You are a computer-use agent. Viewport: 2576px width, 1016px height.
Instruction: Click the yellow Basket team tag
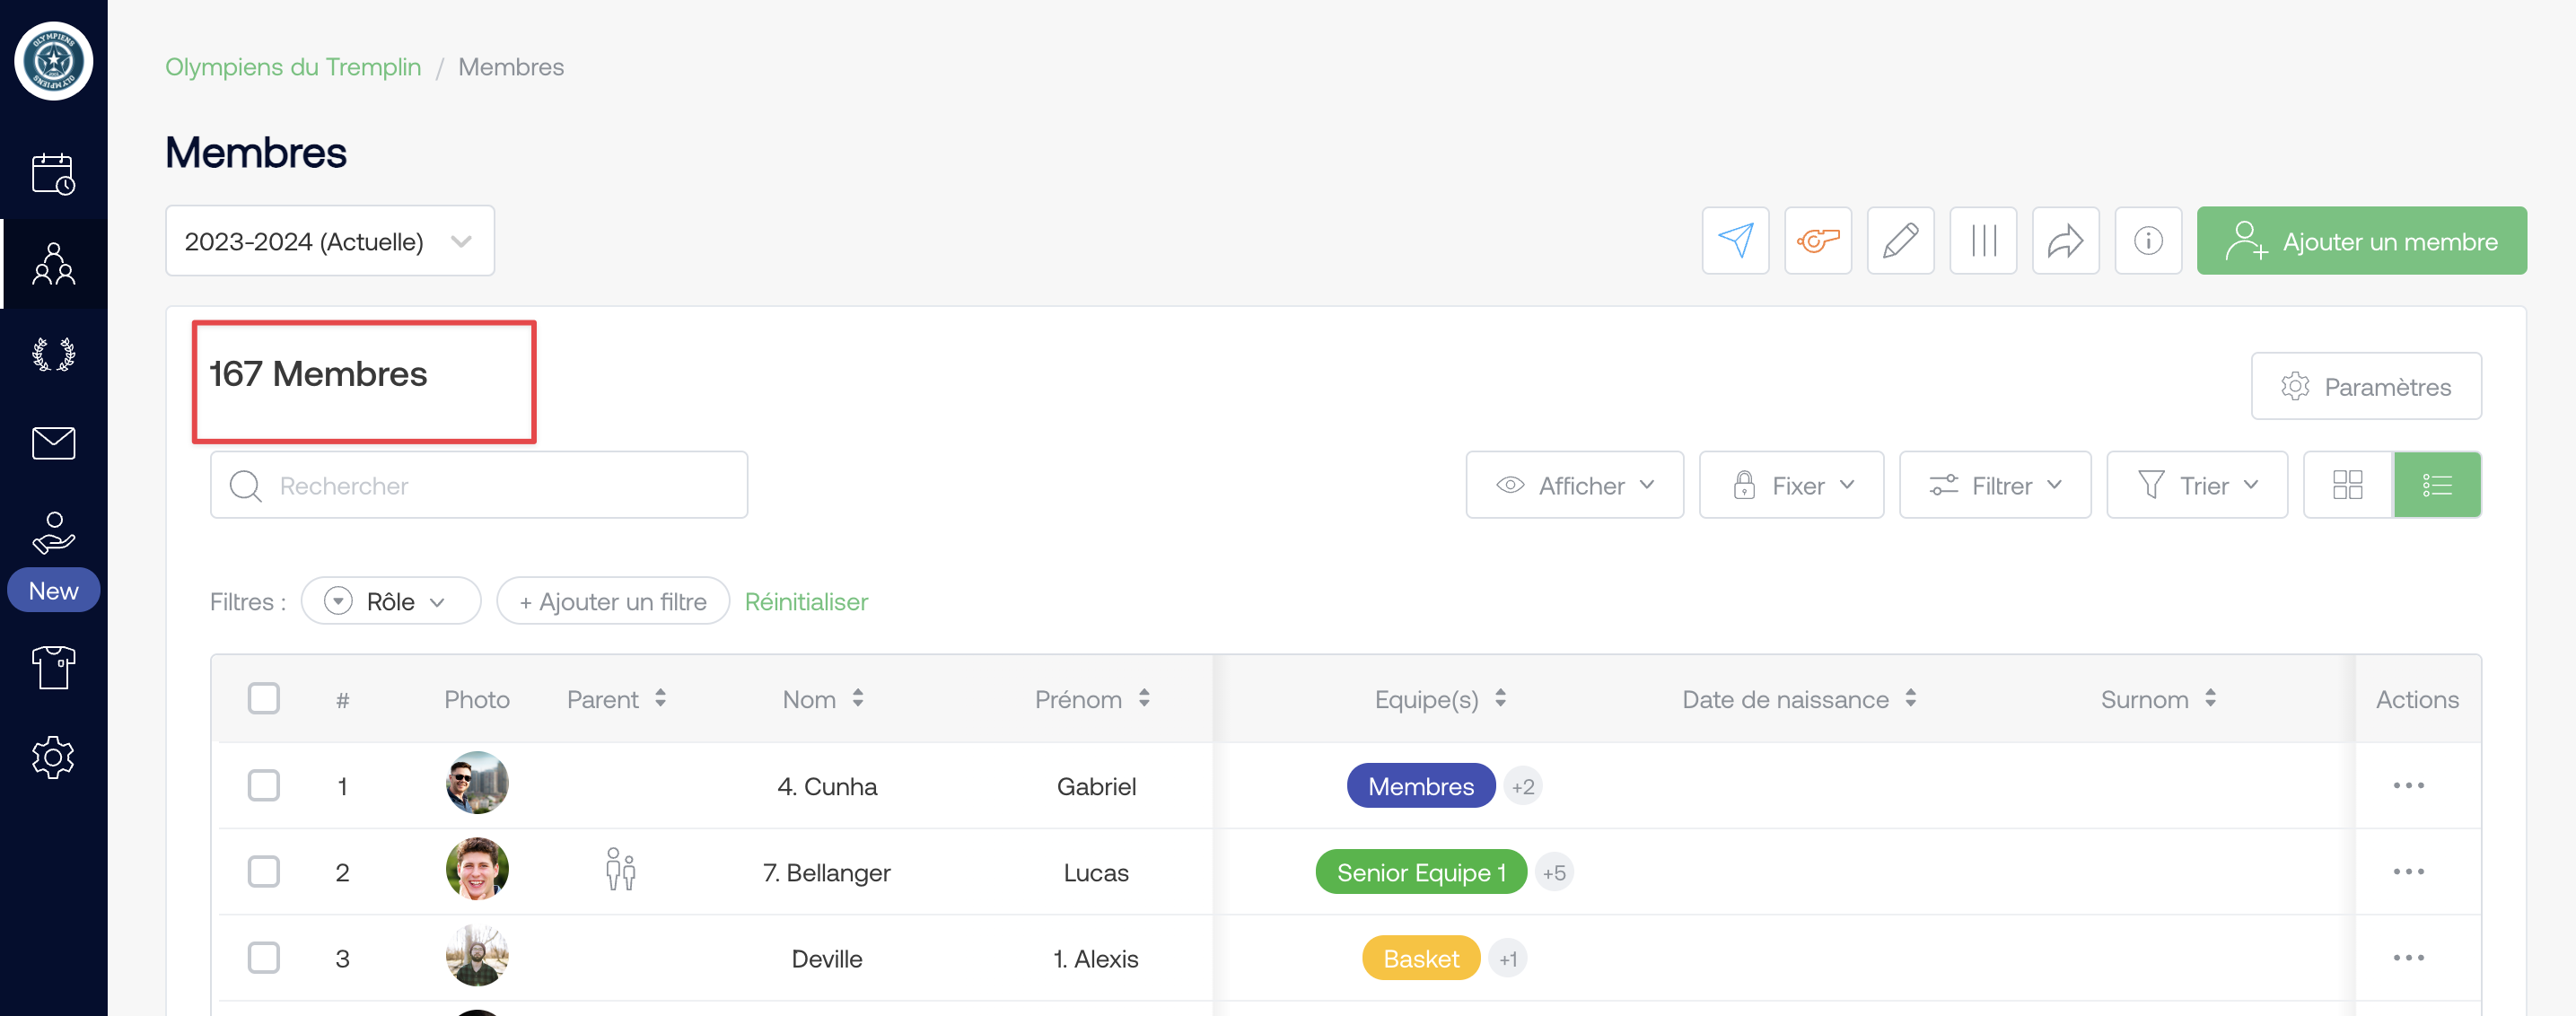coord(1420,958)
